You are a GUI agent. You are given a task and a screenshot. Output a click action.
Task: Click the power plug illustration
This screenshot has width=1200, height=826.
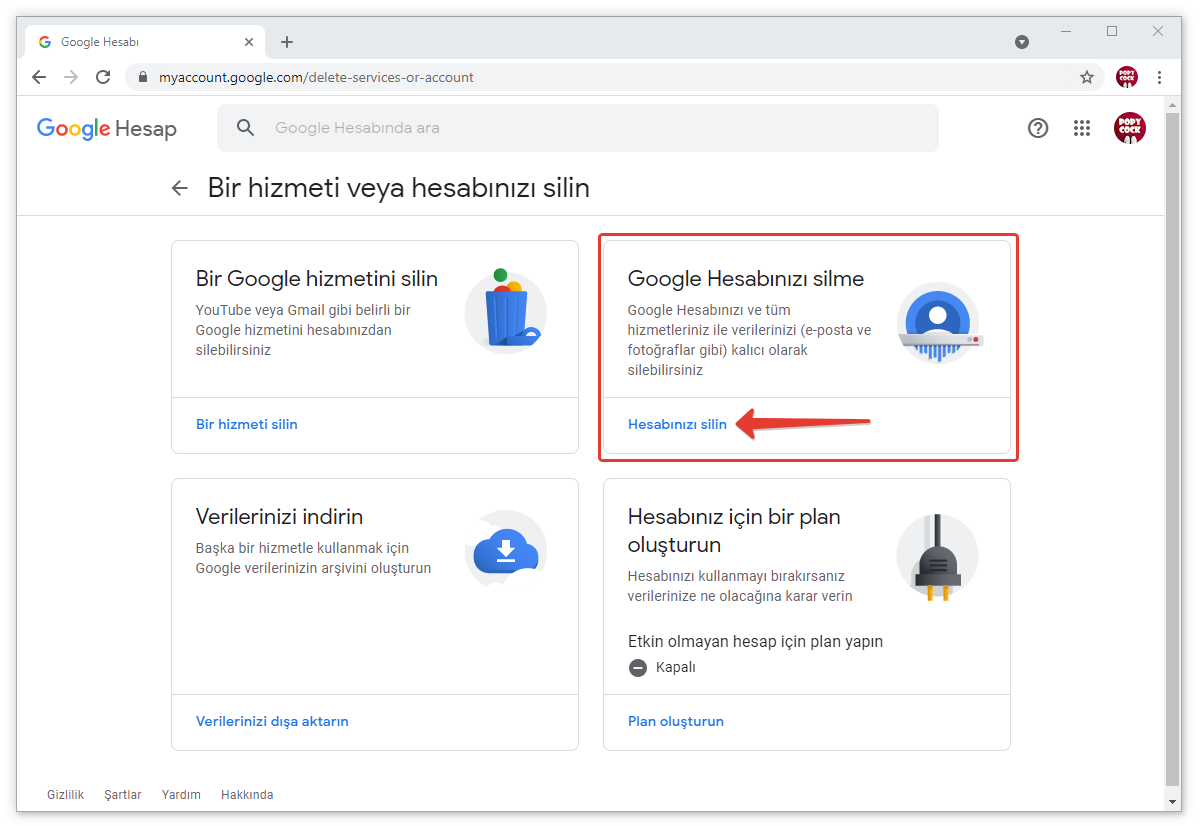[937, 556]
